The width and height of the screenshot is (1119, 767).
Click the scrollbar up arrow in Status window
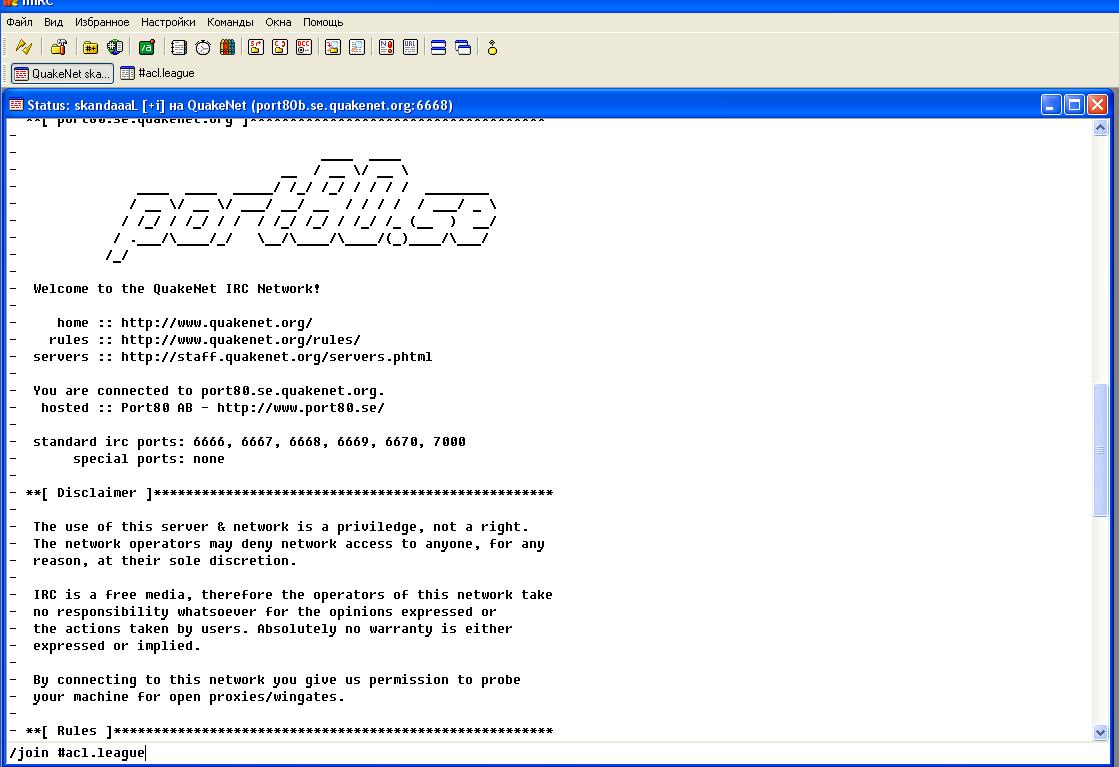coord(1100,128)
